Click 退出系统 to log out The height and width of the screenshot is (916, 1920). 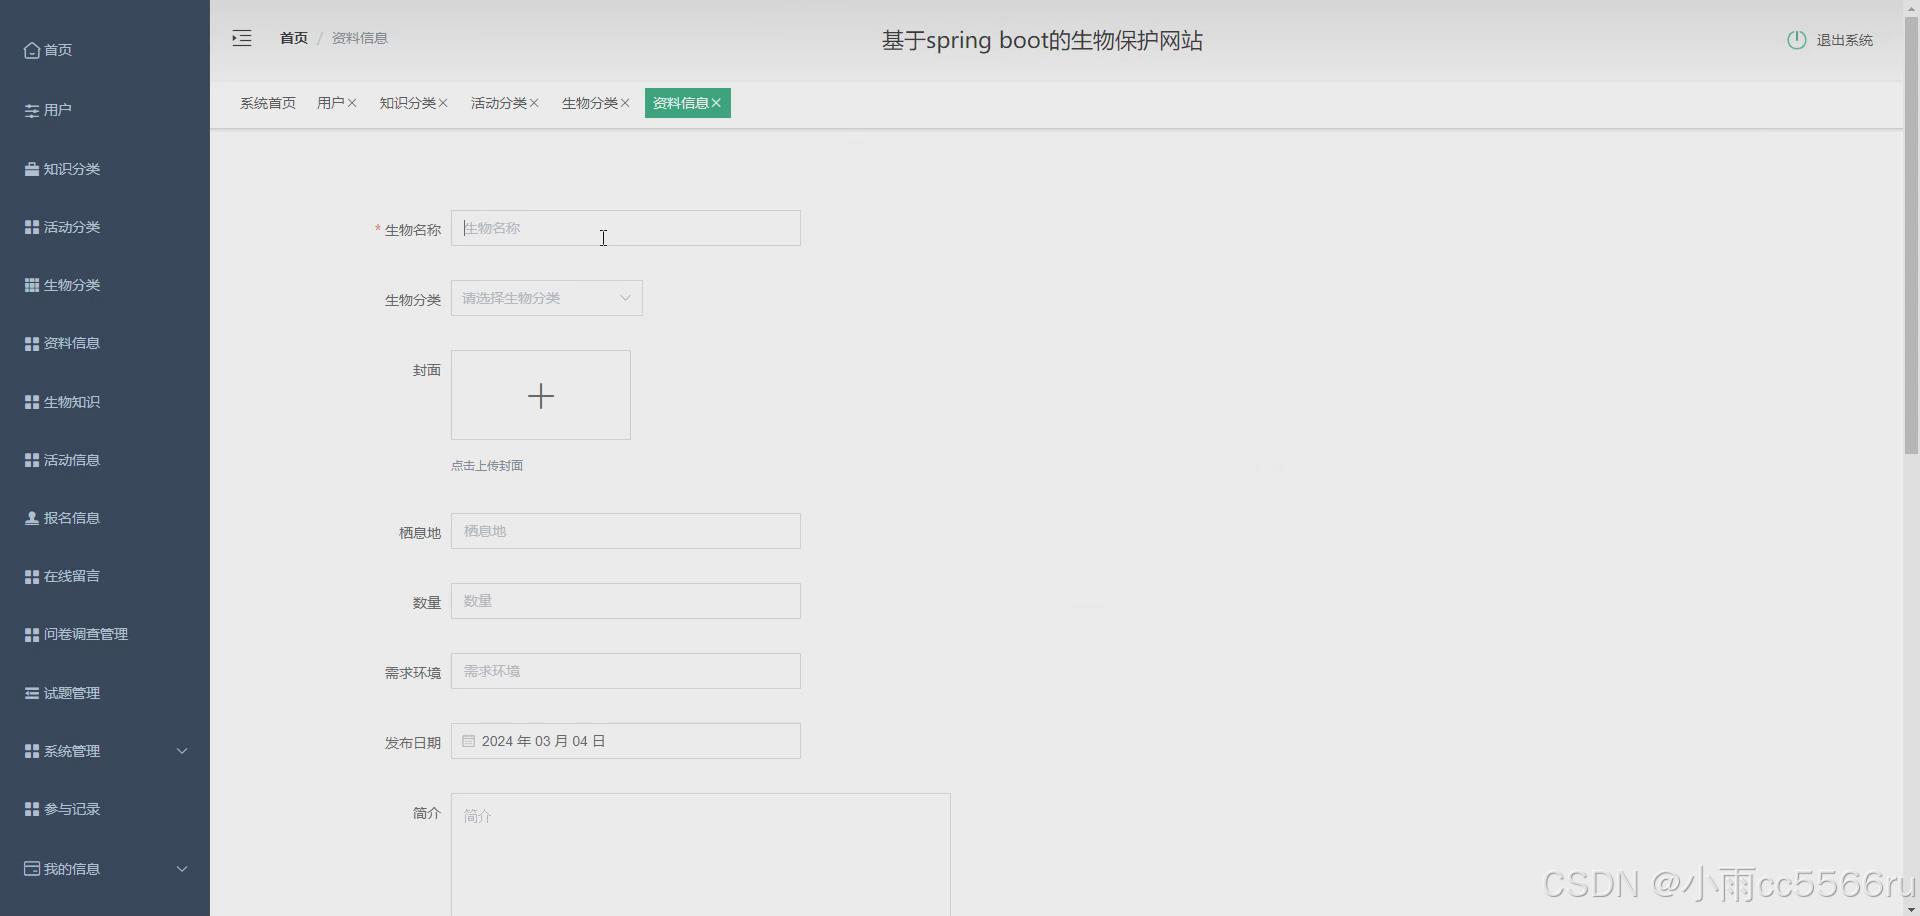pyautogui.click(x=1845, y=40)
